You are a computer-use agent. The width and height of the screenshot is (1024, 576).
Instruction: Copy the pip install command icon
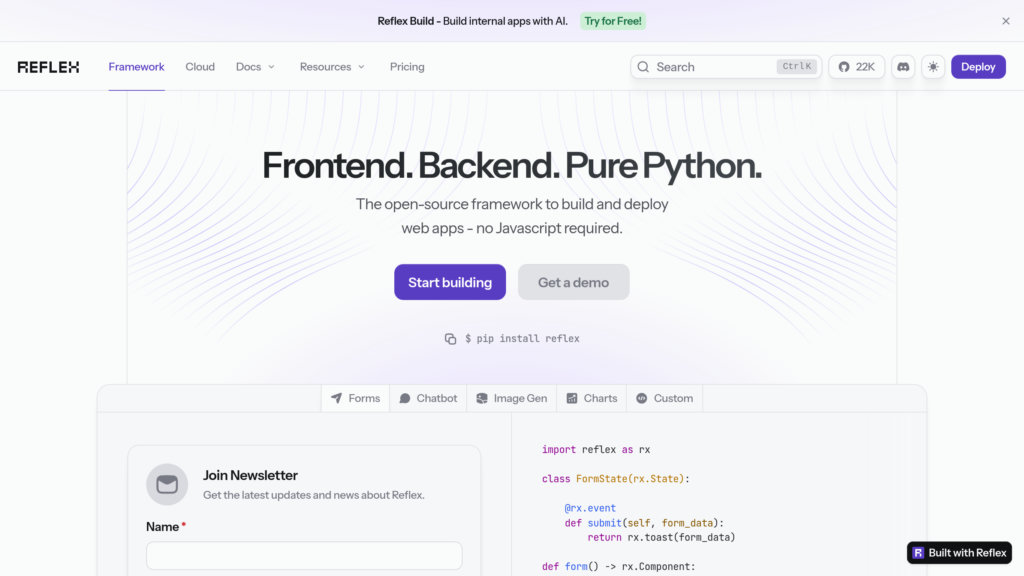coord(451,338)
